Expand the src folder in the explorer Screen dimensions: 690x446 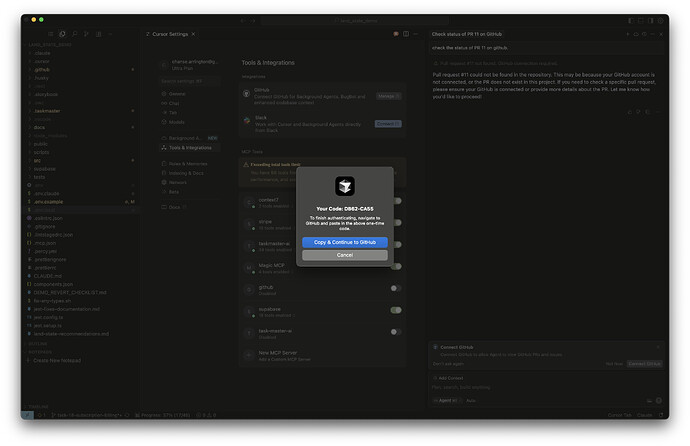(x=81, y=161)
